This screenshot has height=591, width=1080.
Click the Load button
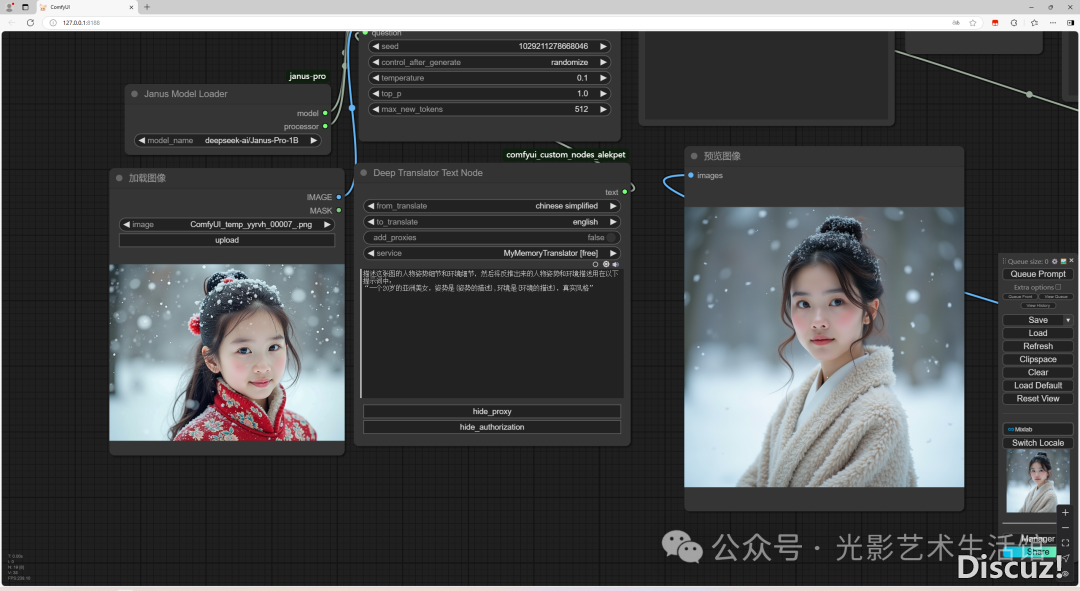(1037, 333)
